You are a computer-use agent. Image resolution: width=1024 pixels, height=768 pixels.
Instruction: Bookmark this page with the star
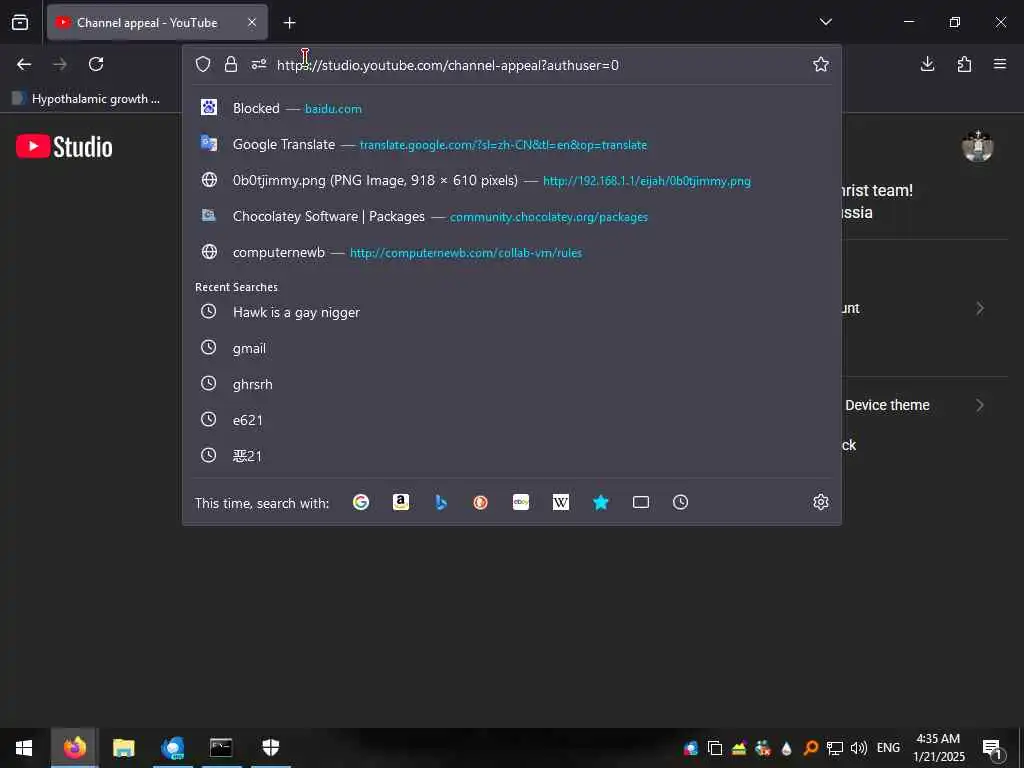pos(821,64)
